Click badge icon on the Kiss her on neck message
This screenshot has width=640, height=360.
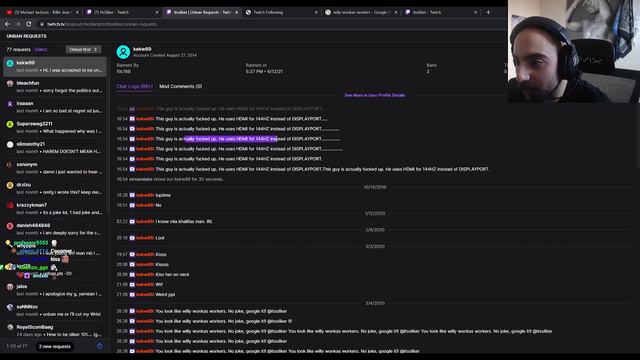tap(132, 275)
